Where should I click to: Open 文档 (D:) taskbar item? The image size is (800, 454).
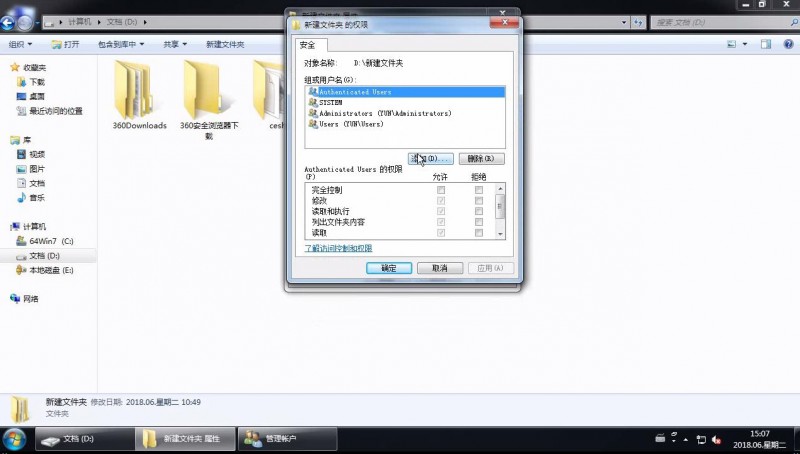85,439
